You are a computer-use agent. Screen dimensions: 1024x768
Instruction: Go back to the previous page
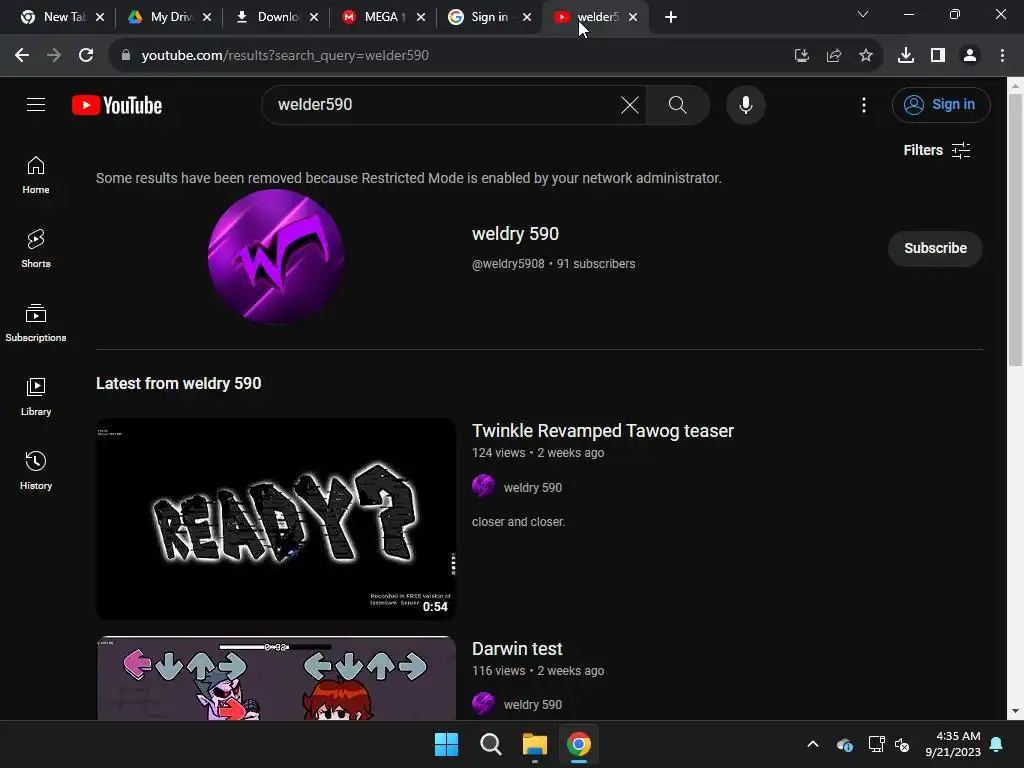(x=22, y=56)
